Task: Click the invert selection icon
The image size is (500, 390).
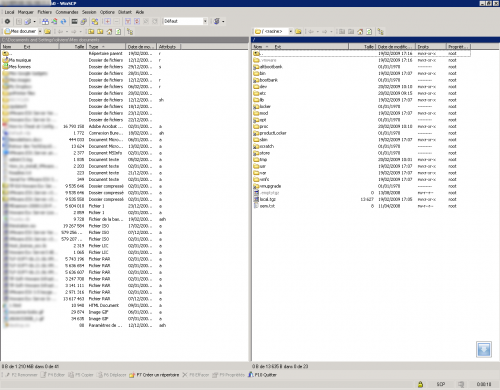Action: (x=137, y=21)
